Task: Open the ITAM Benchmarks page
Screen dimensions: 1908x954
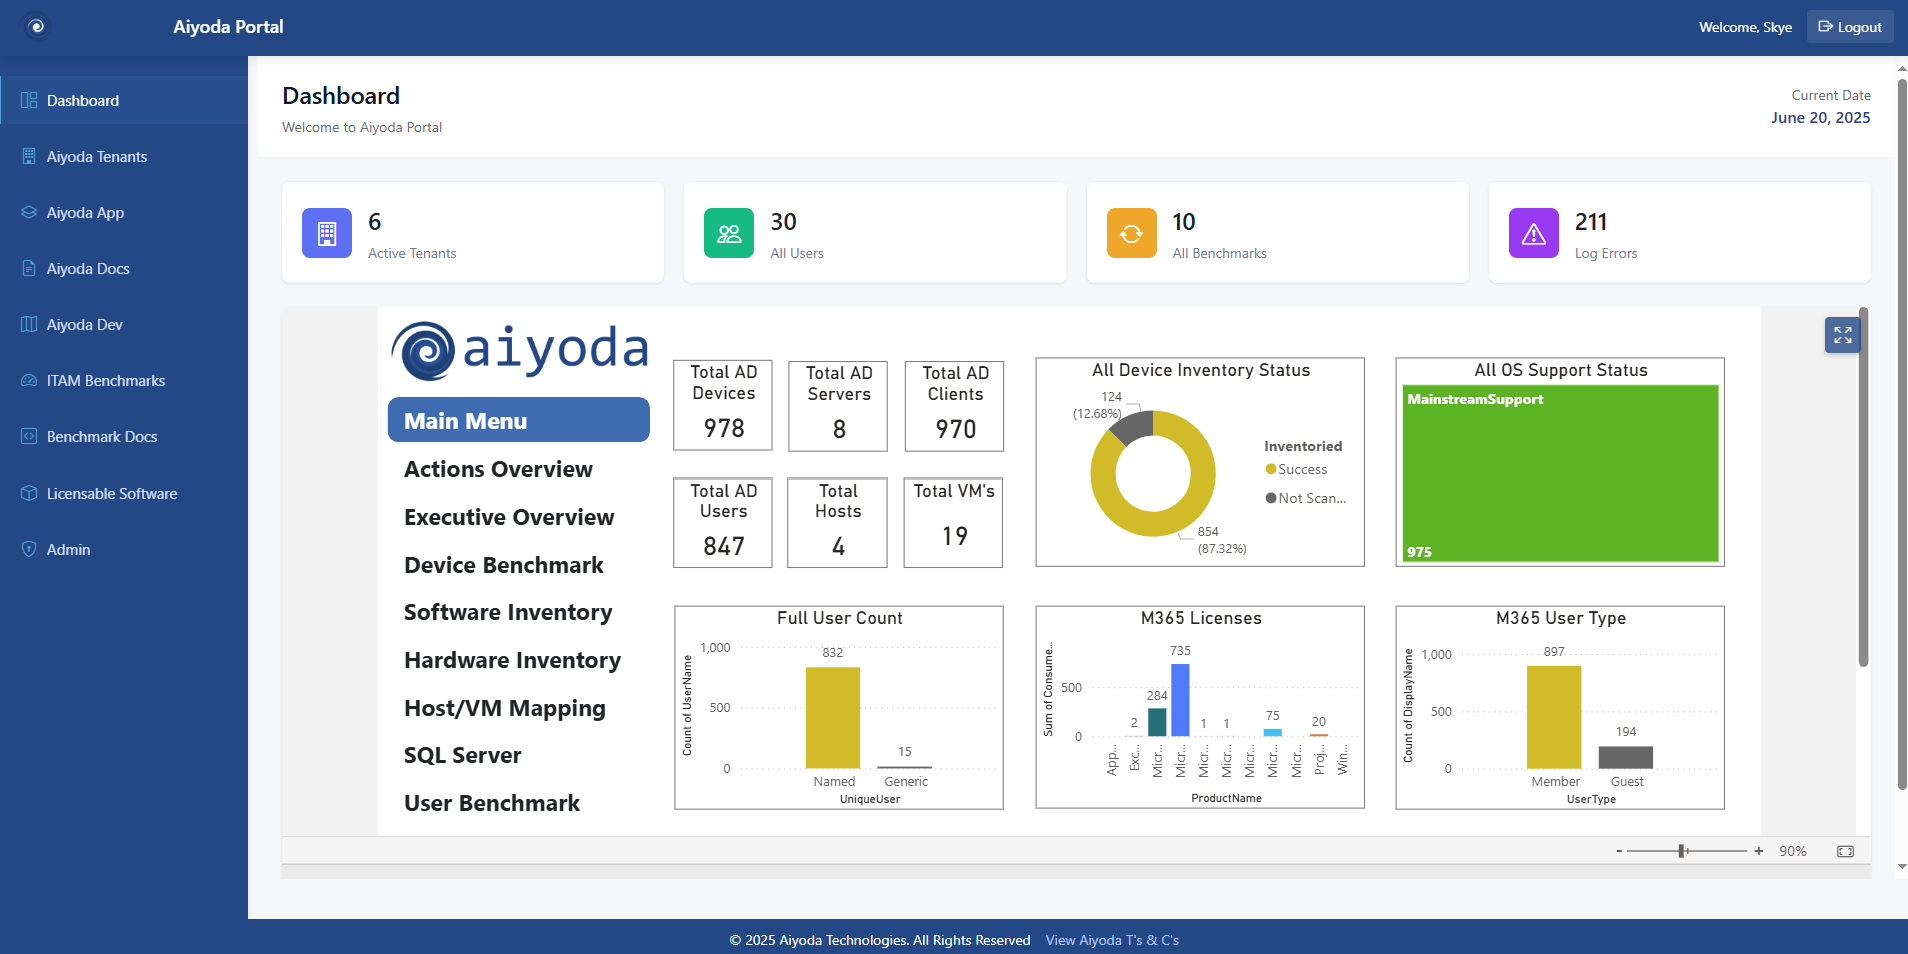Action: tap(105, 380)
